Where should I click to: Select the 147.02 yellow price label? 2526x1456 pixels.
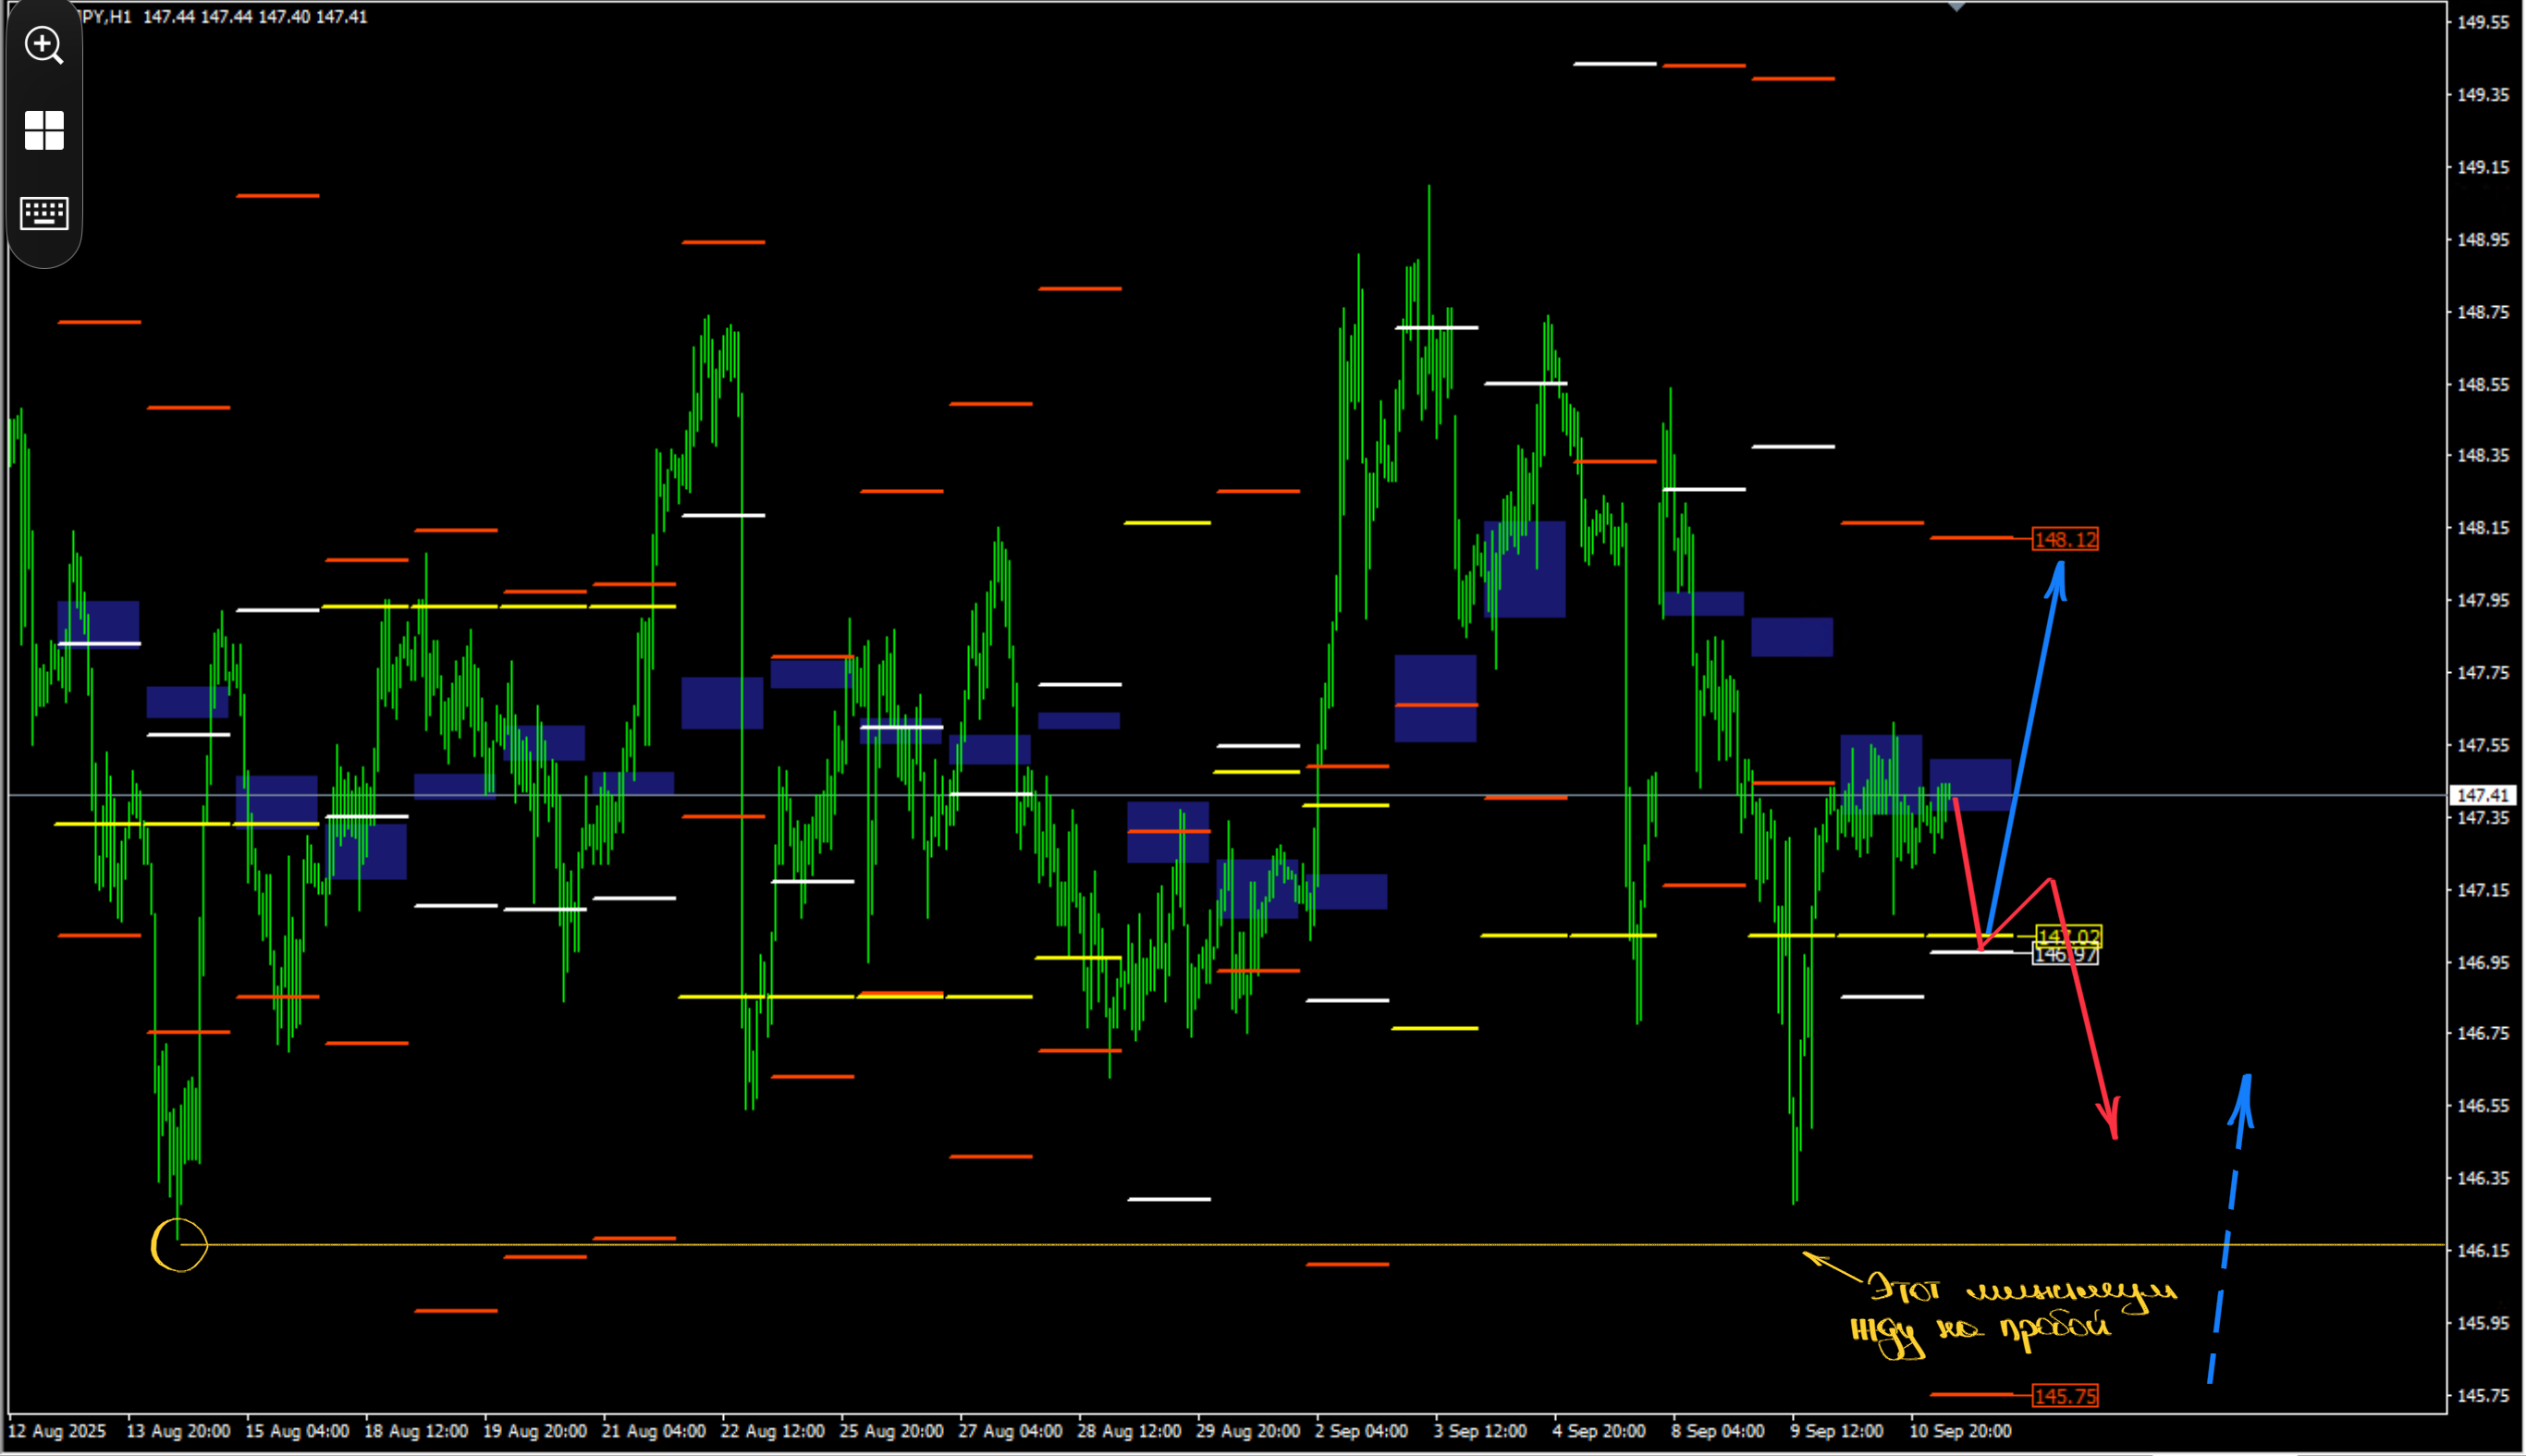(2068, 936)
